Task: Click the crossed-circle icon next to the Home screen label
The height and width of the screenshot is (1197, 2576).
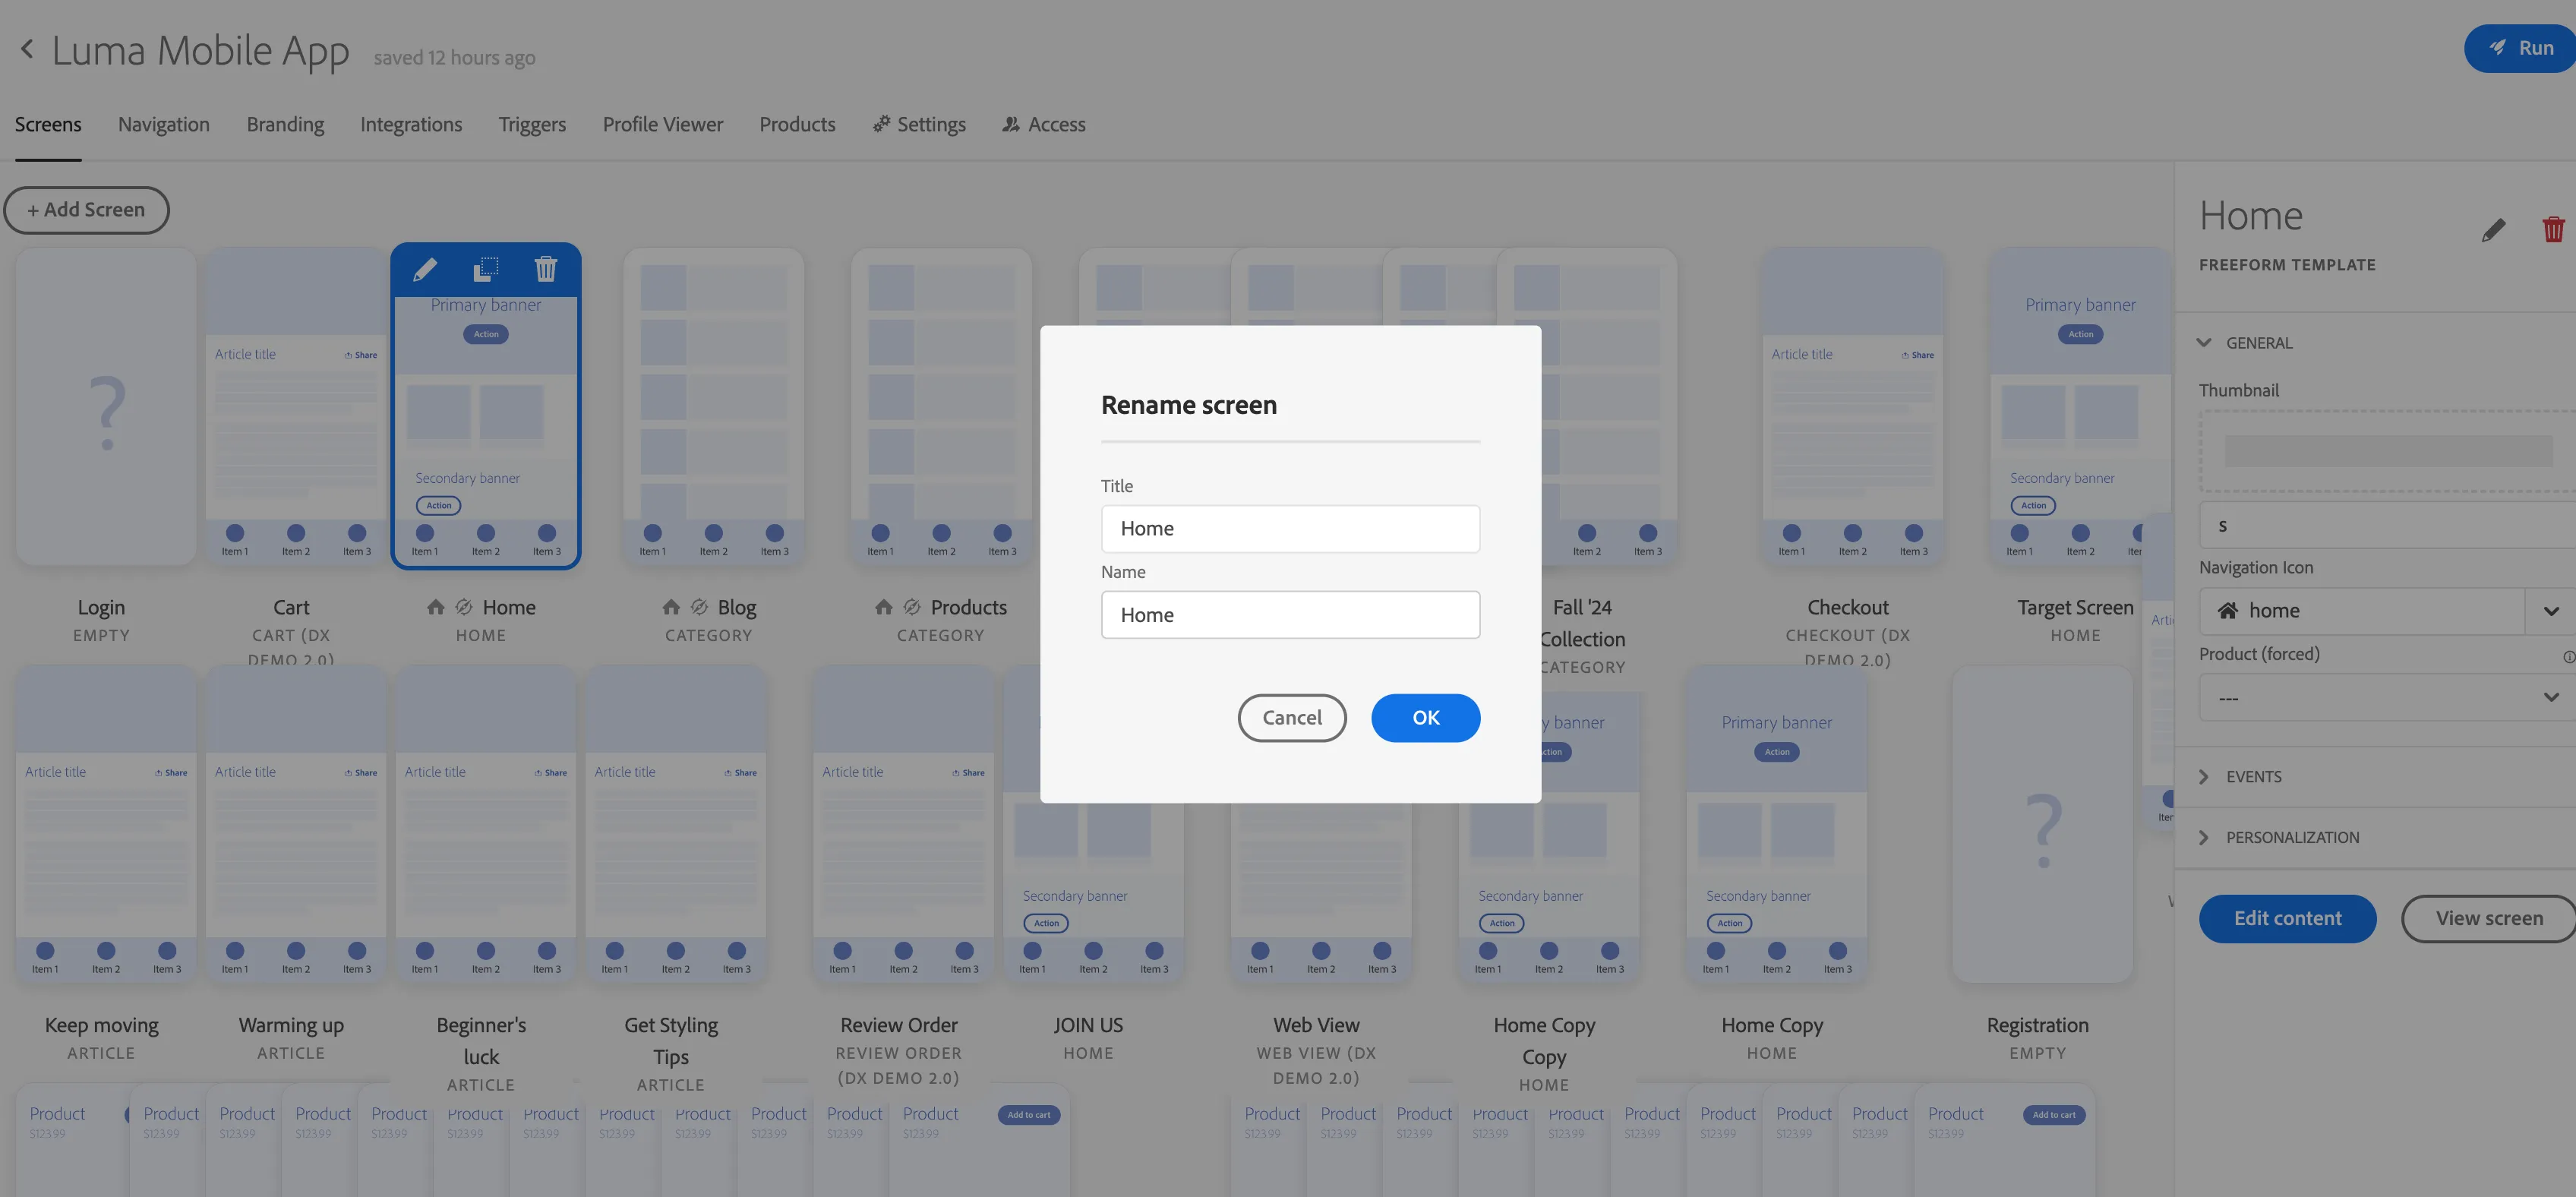Action: coord(464,607)
